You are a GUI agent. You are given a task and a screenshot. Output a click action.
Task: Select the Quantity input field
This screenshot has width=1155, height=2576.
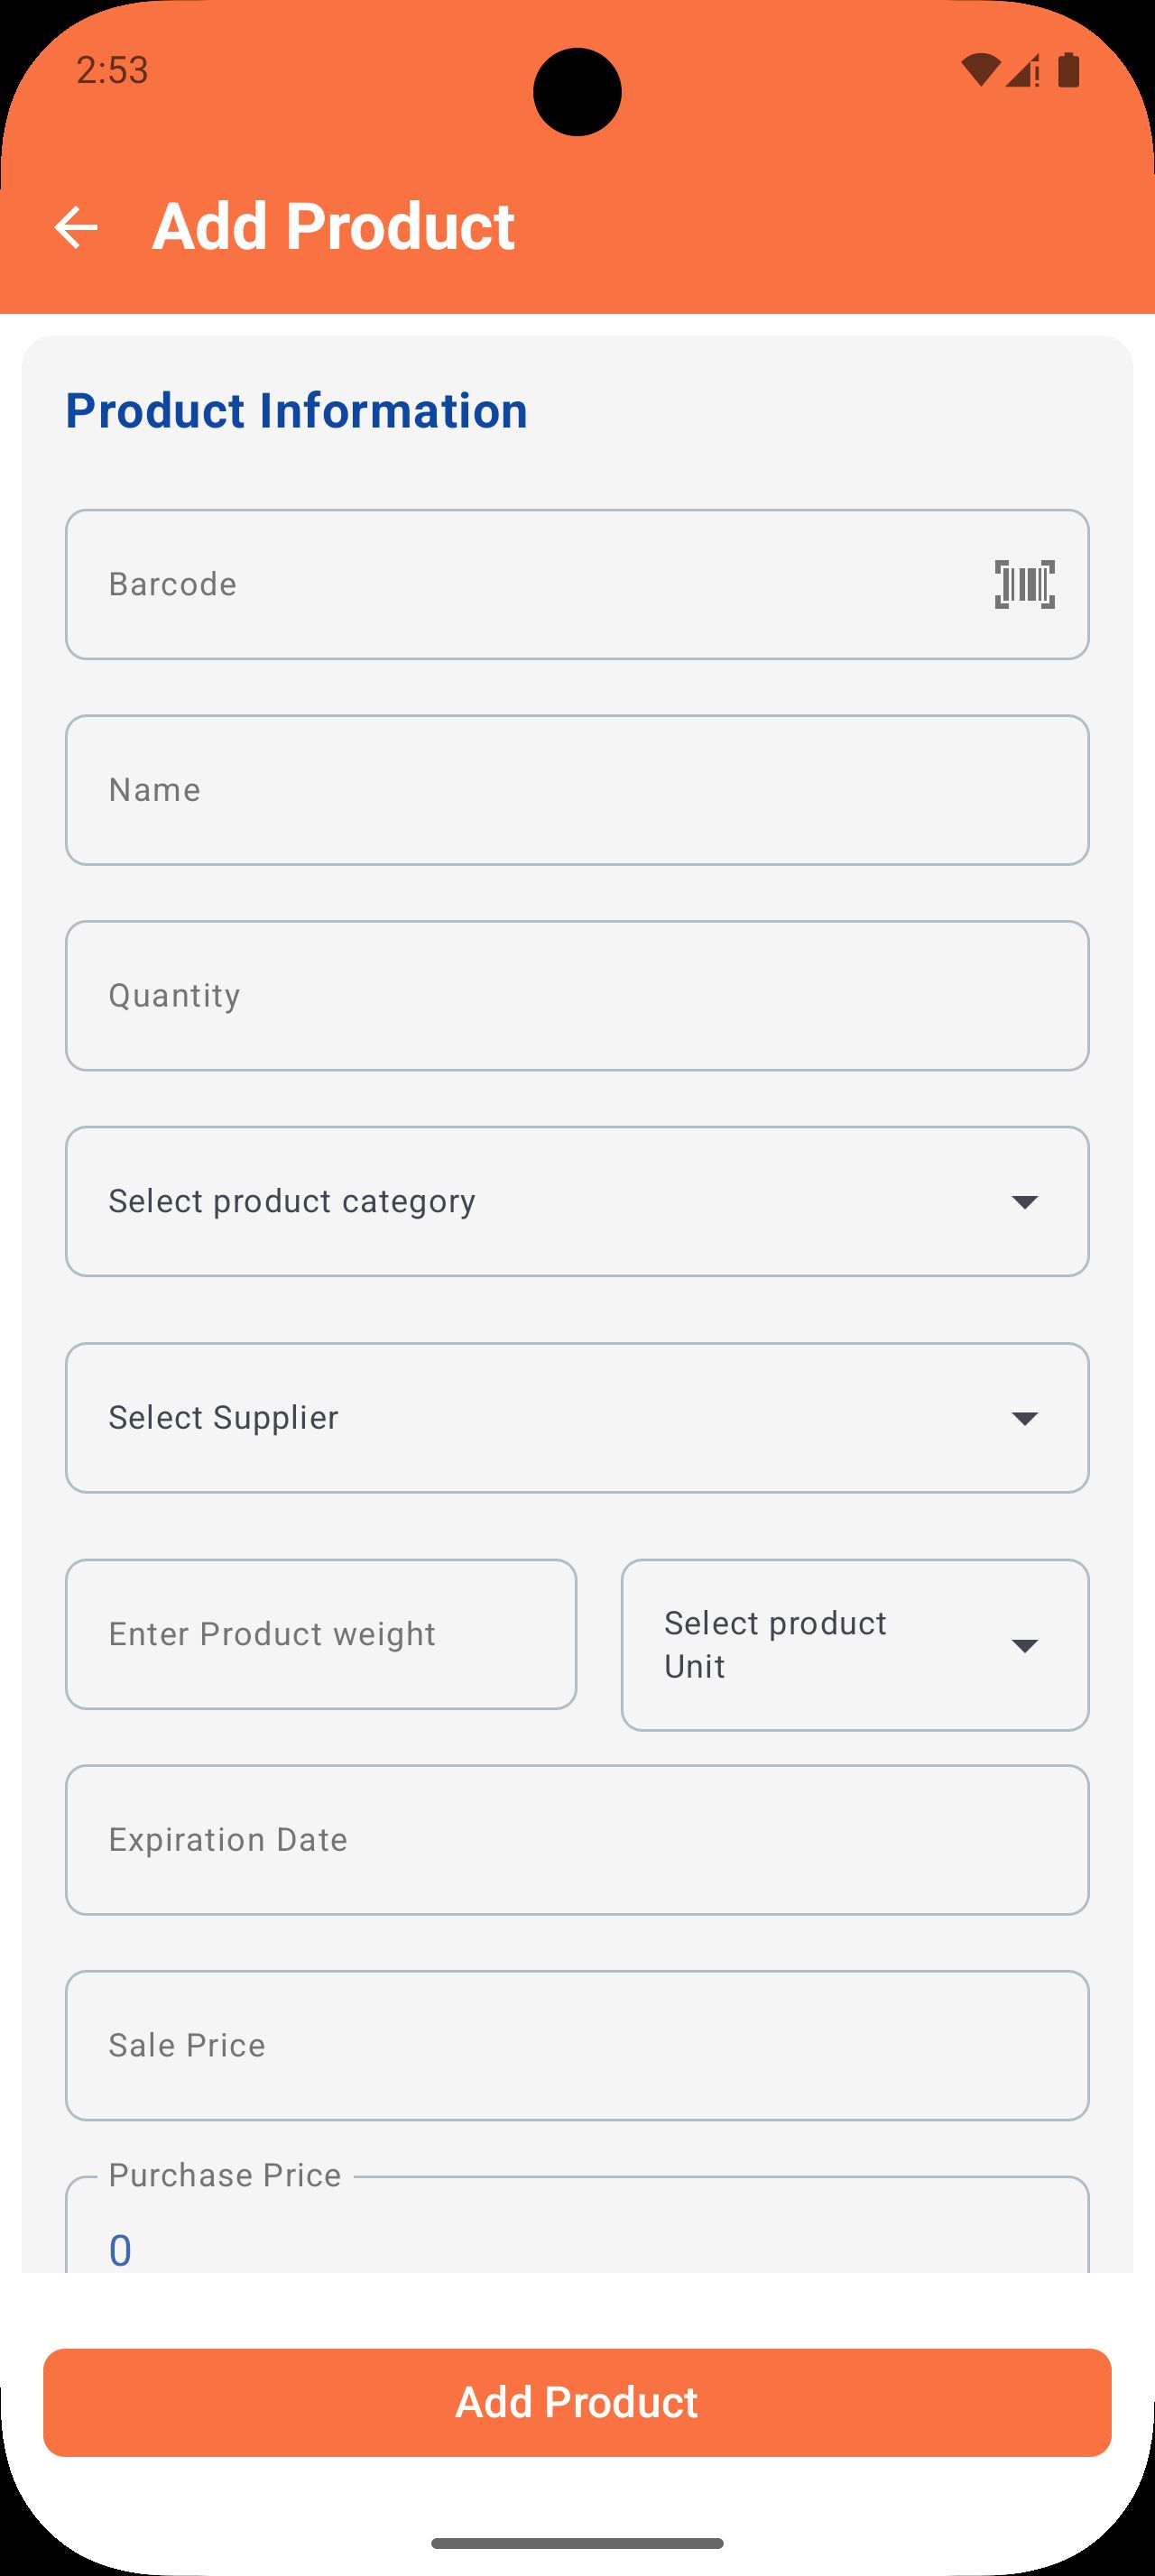coord(576,996)
